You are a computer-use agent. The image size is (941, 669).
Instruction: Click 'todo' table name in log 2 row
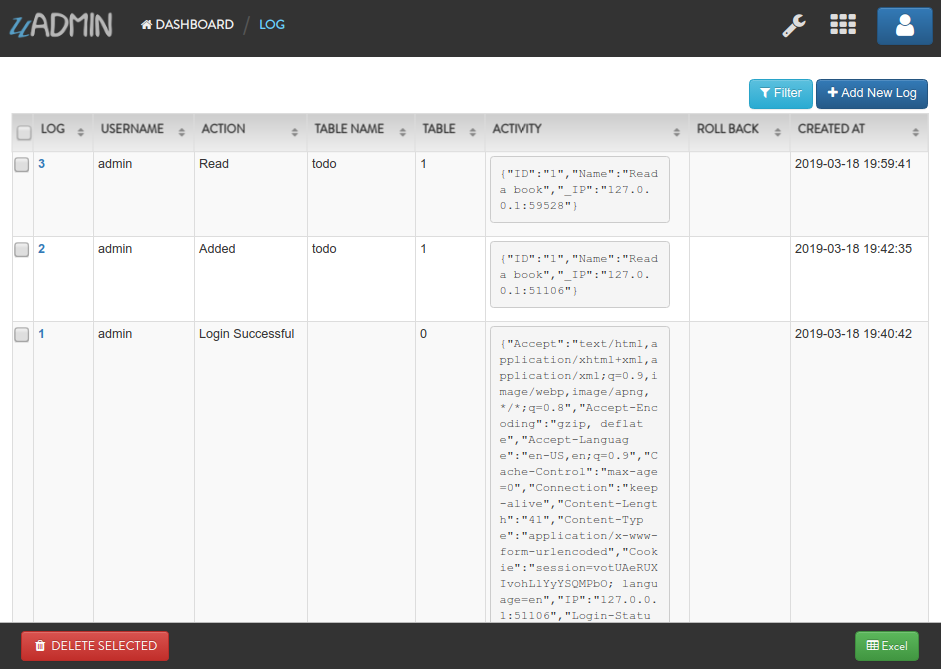coord(324,249)
